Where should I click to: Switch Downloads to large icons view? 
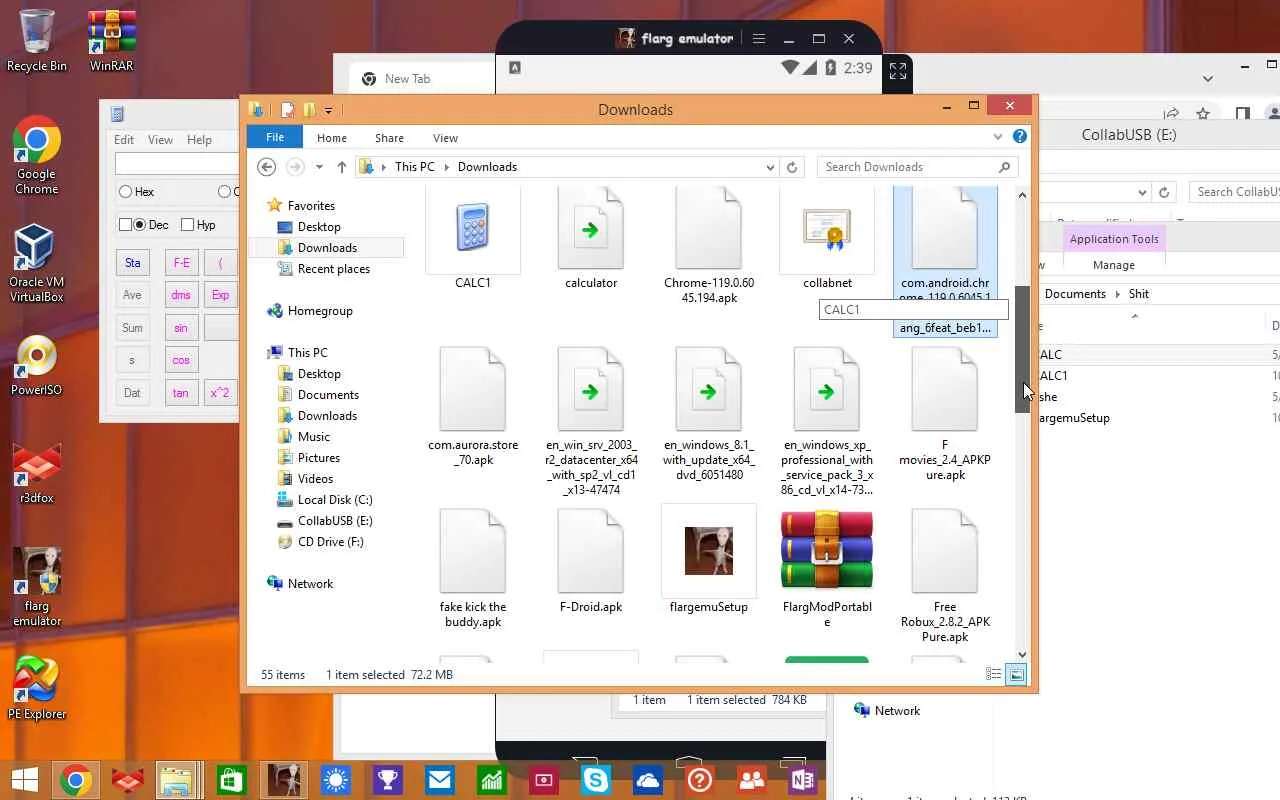pyautogui.click(x=1016, y=675)
